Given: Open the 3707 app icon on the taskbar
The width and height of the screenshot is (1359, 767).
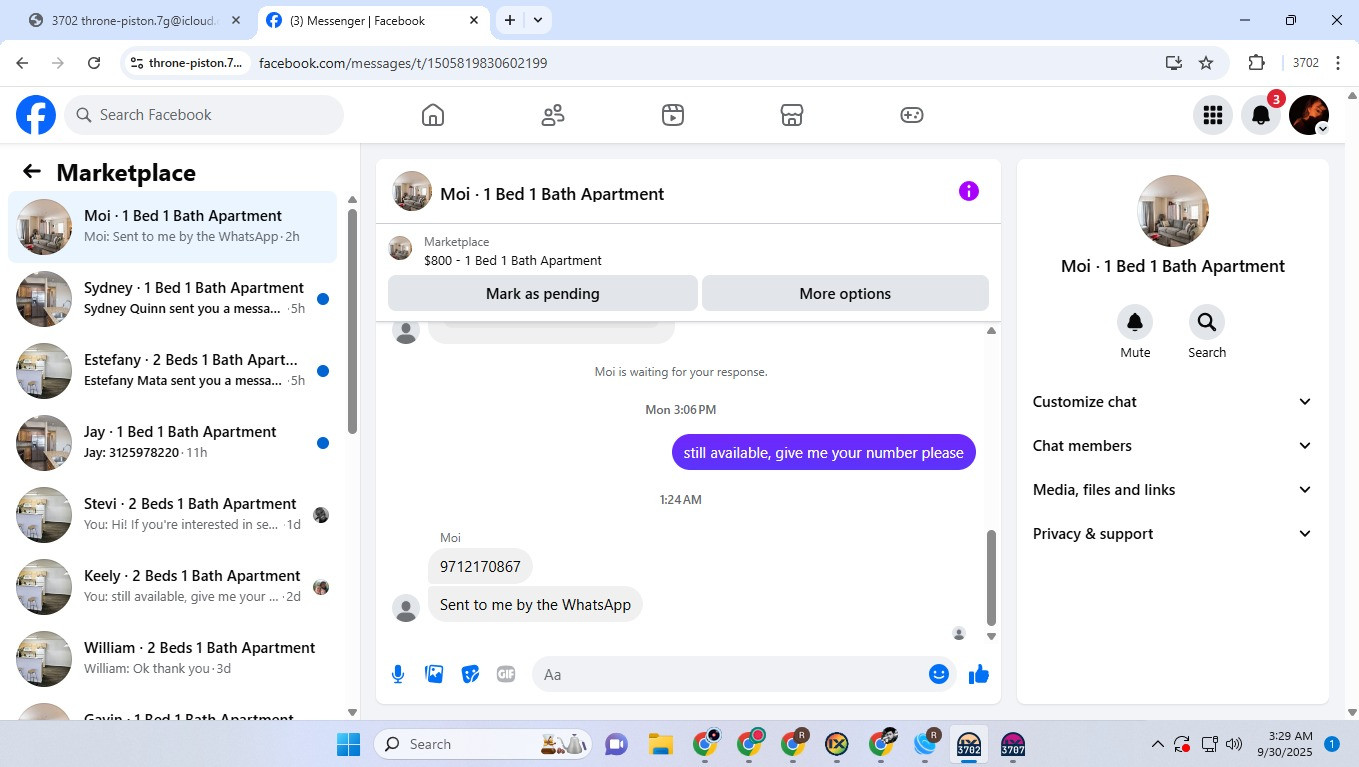Looking at the screenshot, I should click(x=1012, y=744).
